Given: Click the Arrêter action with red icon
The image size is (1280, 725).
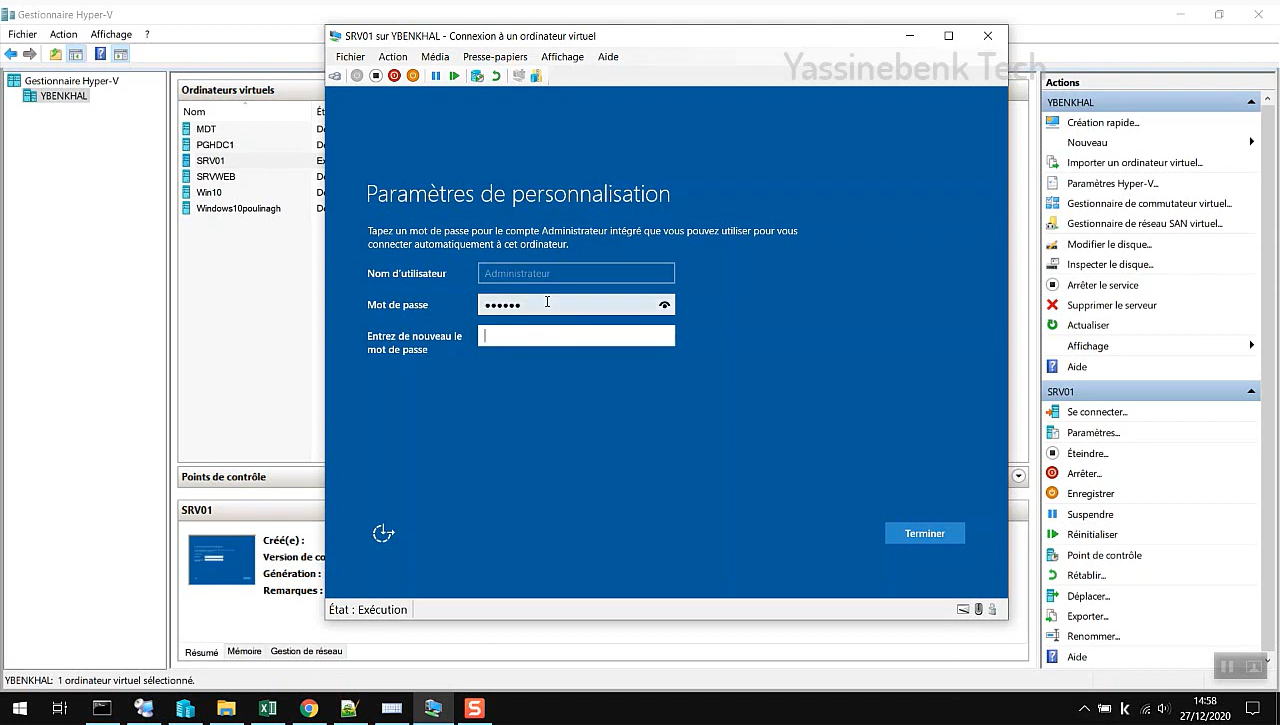Looking at the screenshot, I should tap(1084, 473).
